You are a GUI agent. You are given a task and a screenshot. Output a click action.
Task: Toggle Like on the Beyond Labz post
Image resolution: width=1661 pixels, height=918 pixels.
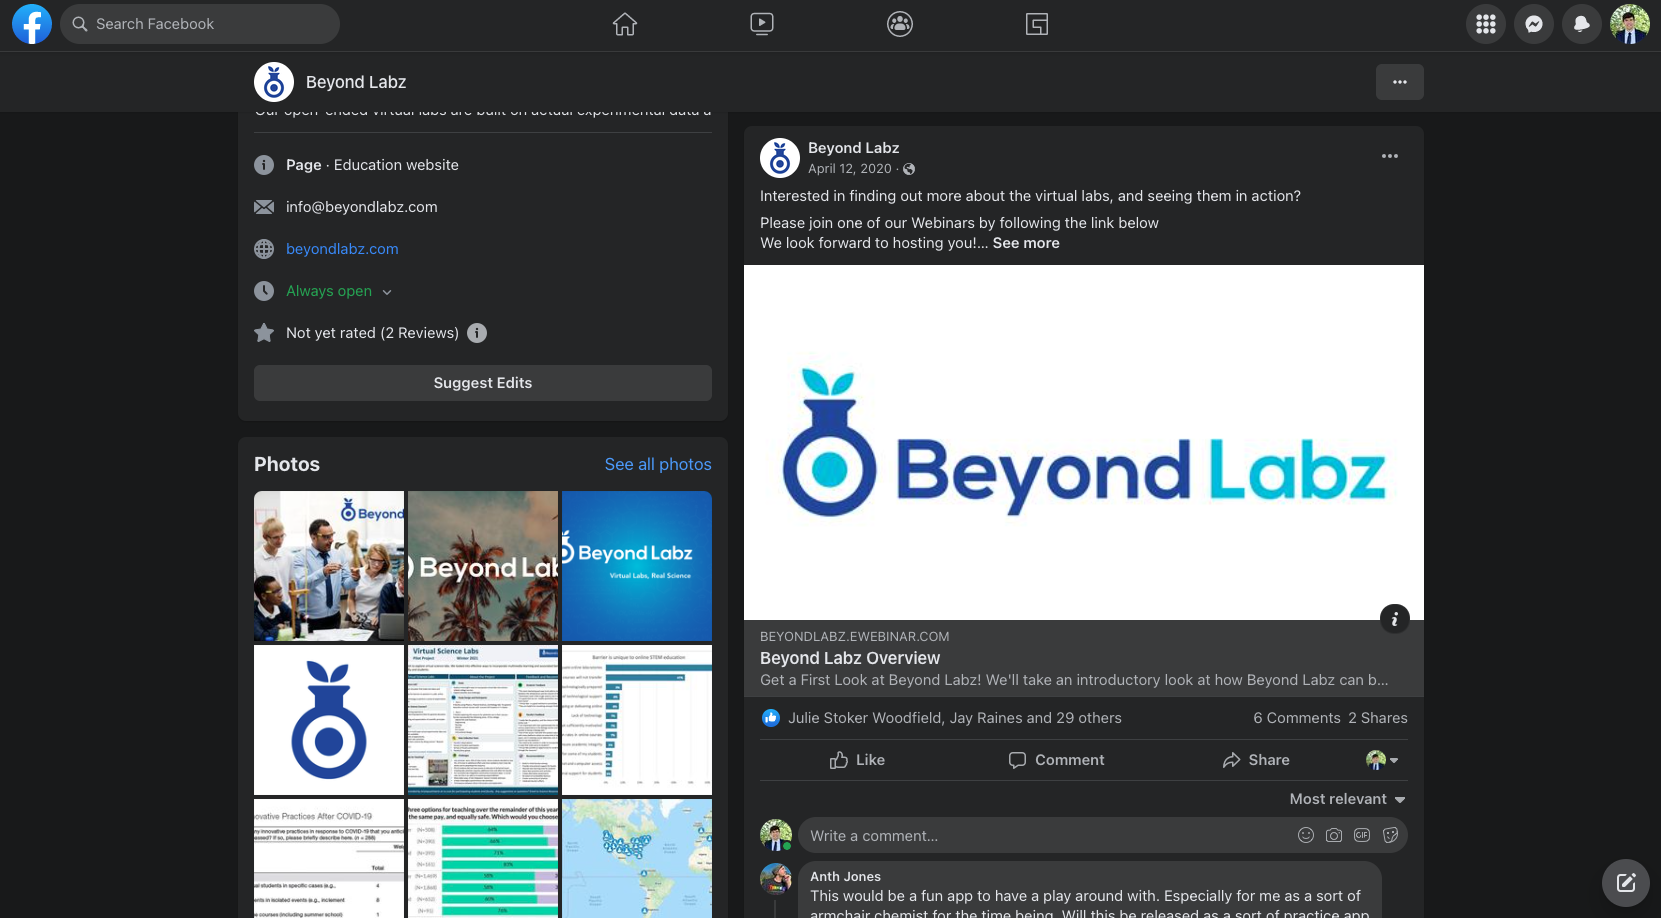857,760
